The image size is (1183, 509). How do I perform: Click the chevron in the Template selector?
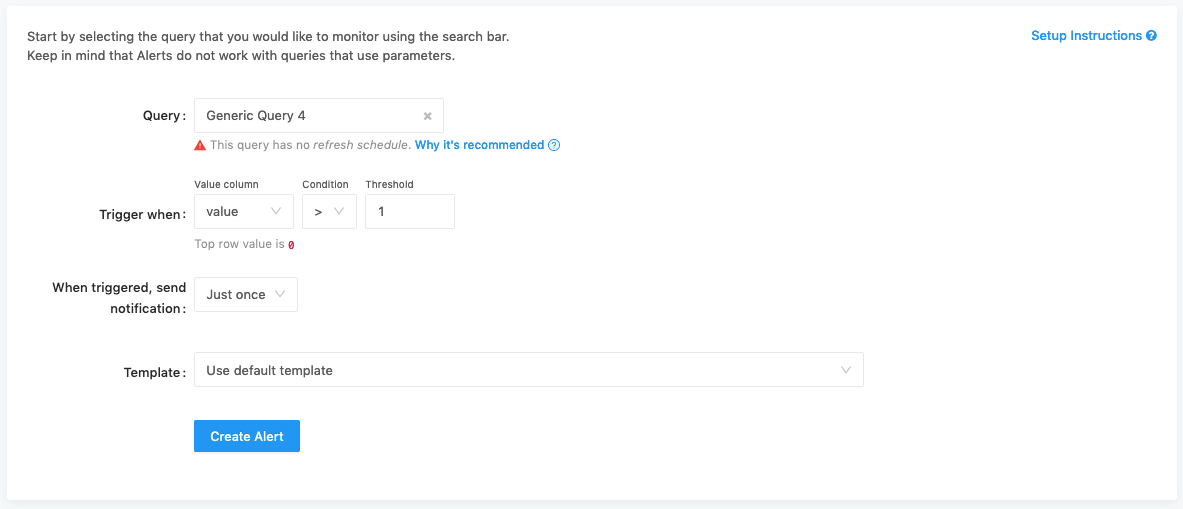846,370
